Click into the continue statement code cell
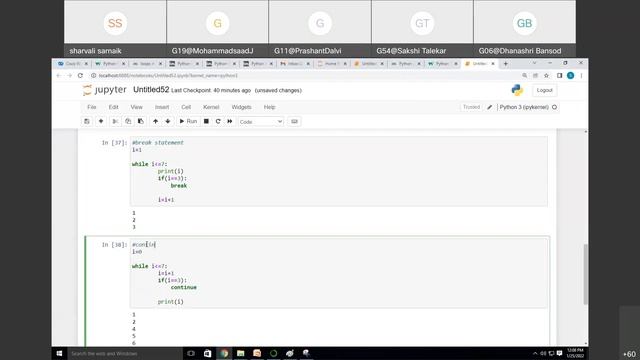The width and height of the screenshot is (640, 360). pyautogui.click(x=339, y=273)
